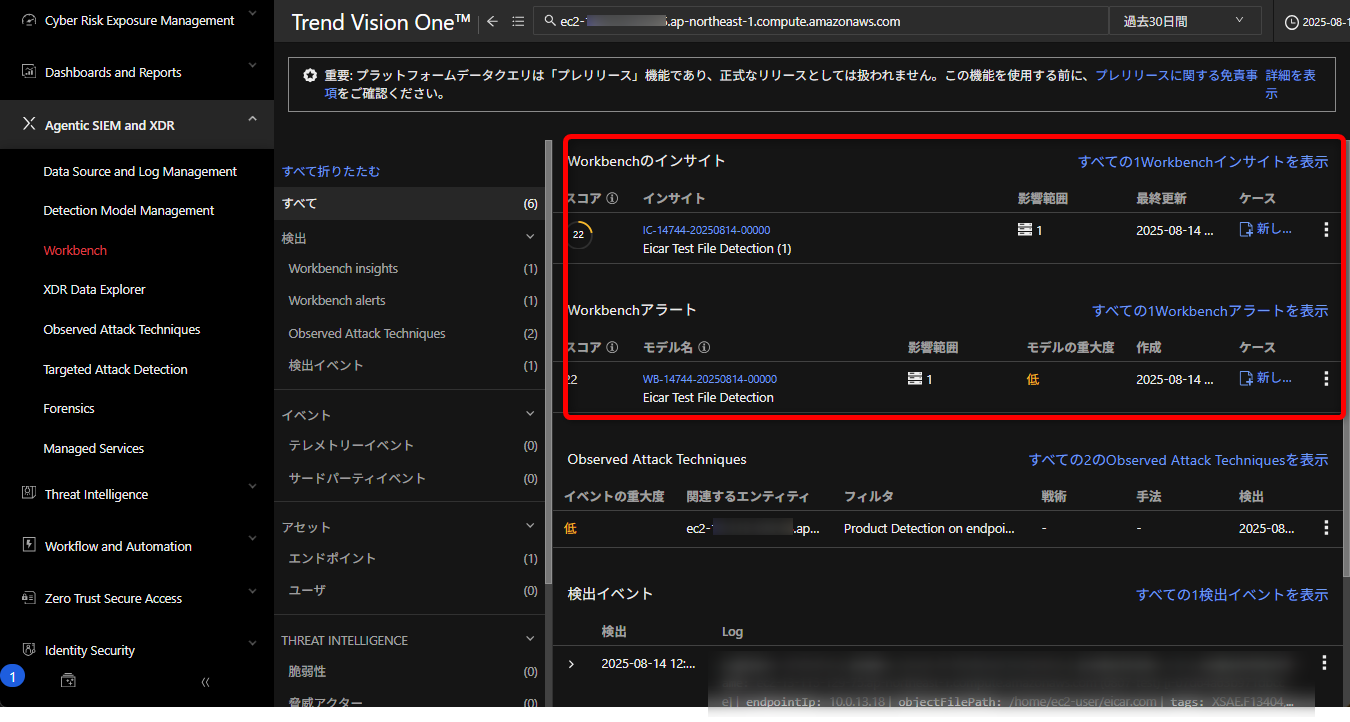Open more options for Observed Attack Techniques row

1326,528
